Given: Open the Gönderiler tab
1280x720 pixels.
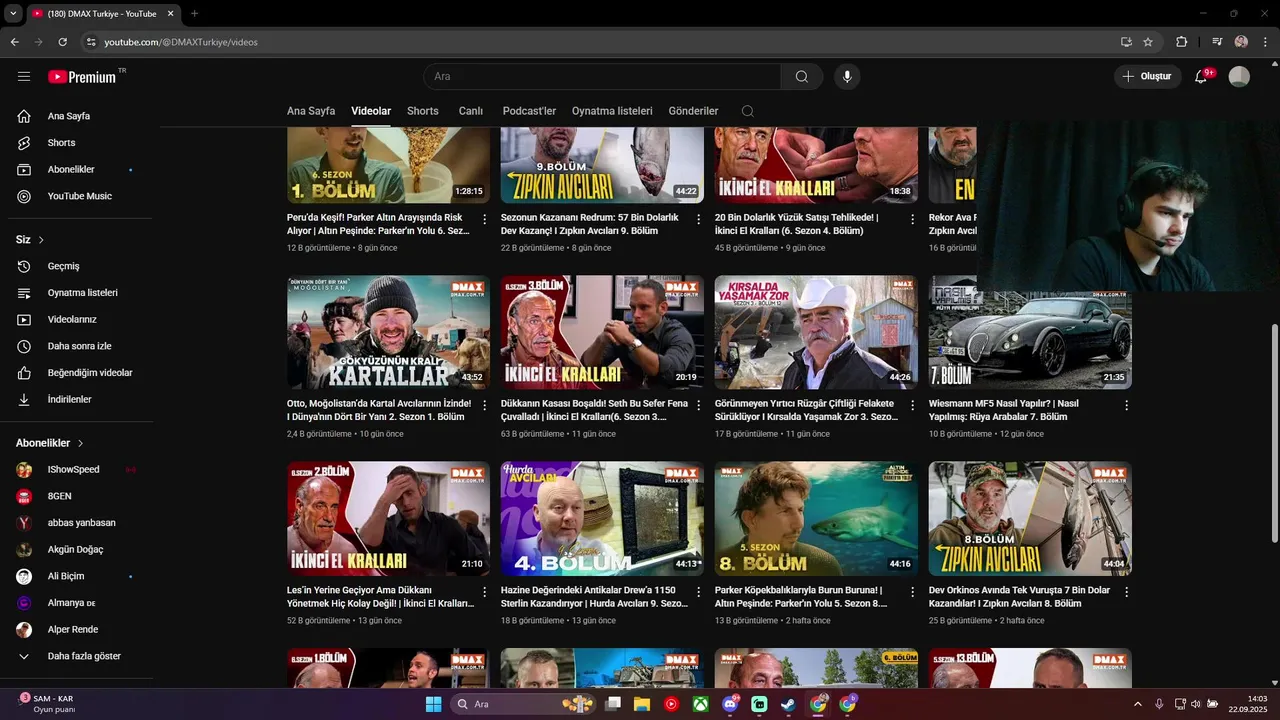Looking at the screenshot, I should click(693, 111).
